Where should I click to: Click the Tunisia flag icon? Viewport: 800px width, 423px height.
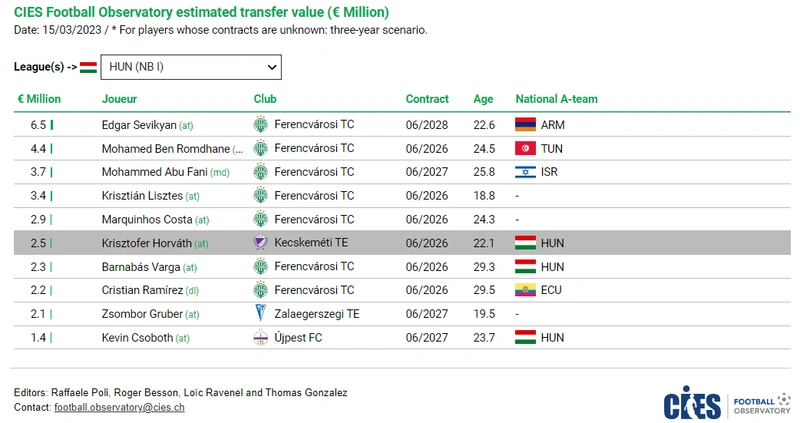tap(526, 148)
